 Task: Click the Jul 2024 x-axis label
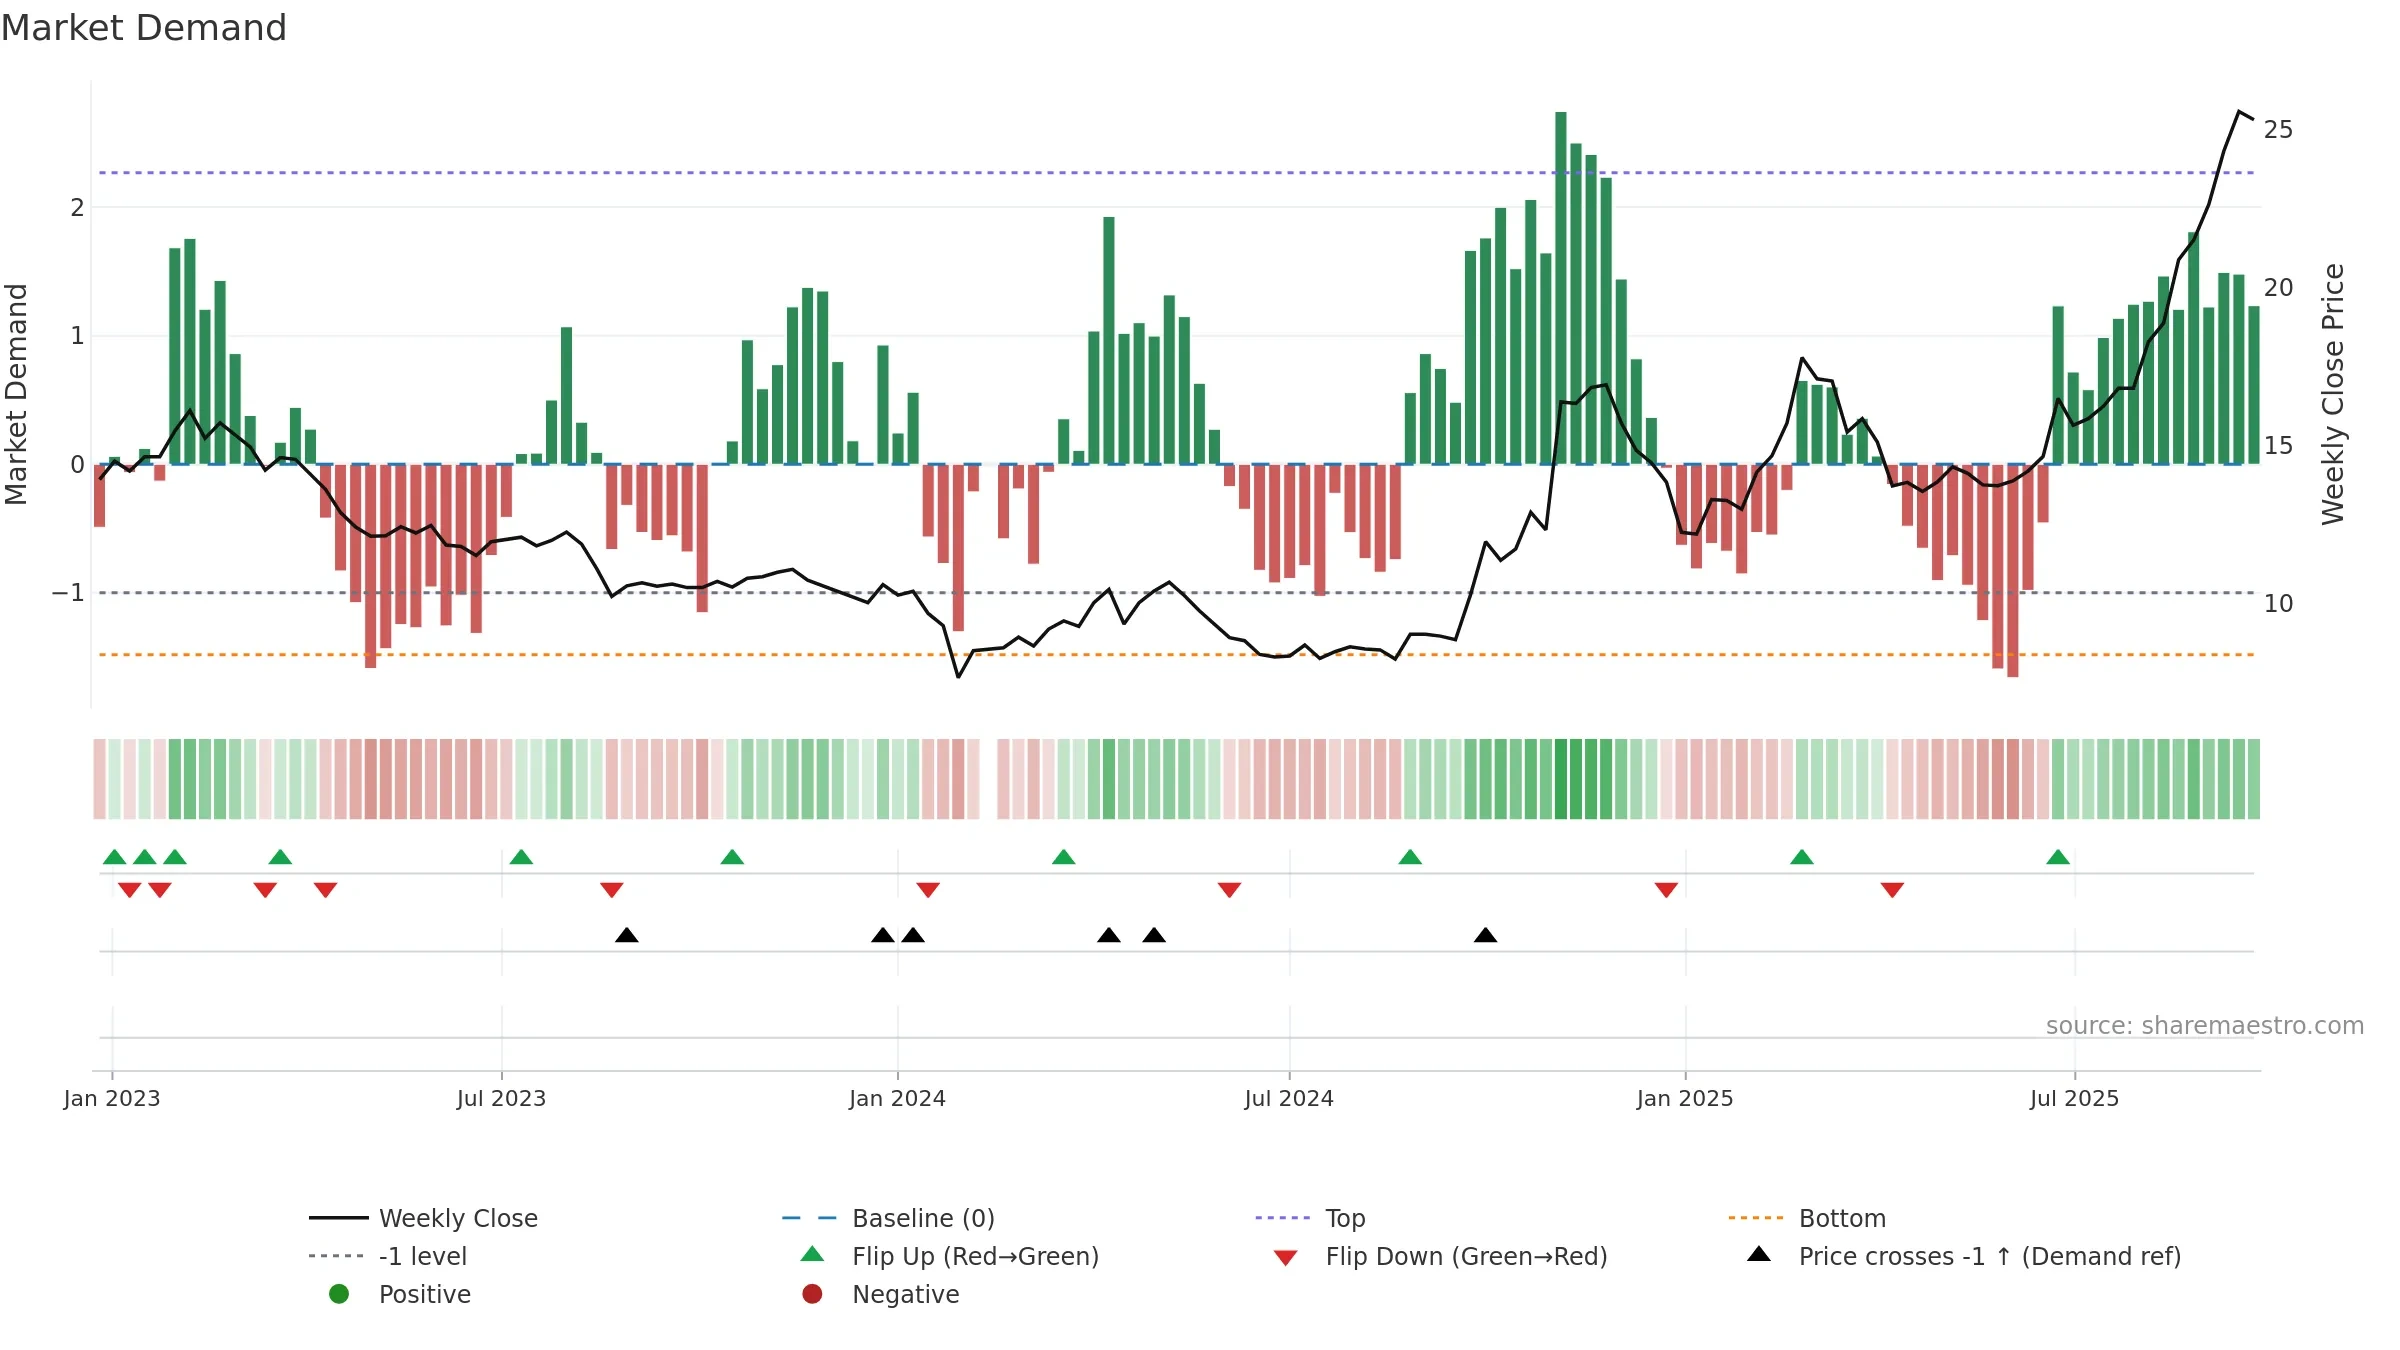pyautogui.click(x=1289, y=1099)
